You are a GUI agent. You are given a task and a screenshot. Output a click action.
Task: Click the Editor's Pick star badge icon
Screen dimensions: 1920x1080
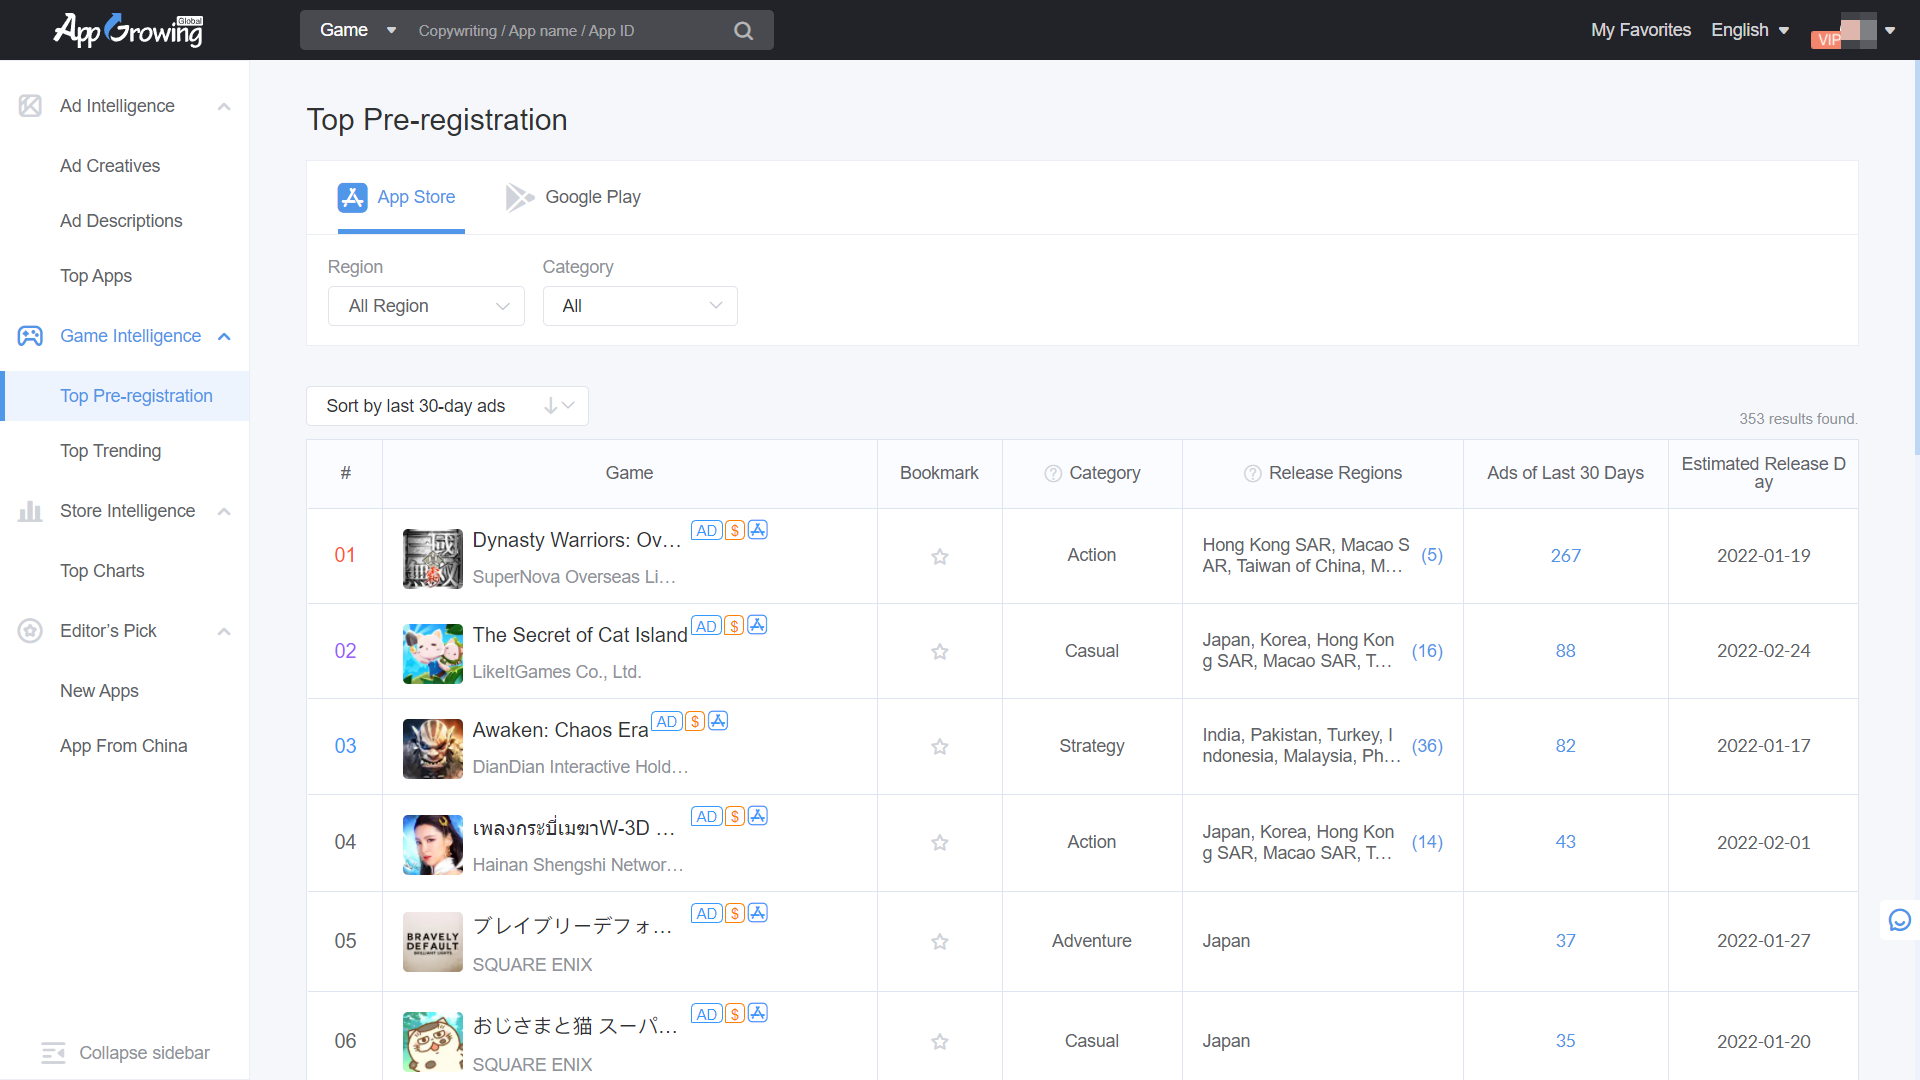coord(30,631)
